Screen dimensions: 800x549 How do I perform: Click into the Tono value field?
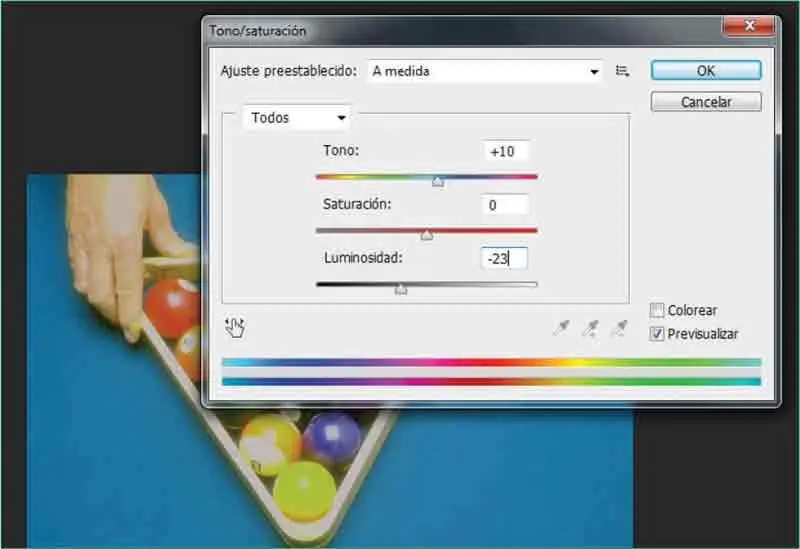click(505, 151)
